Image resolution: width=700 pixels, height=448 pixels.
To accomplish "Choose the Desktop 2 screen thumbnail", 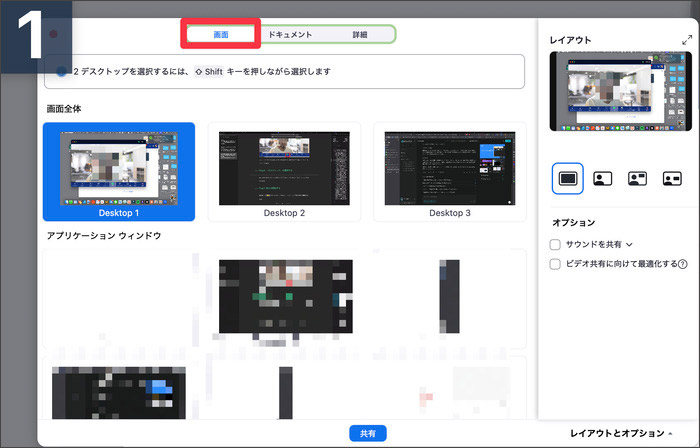I will (284, 172).
